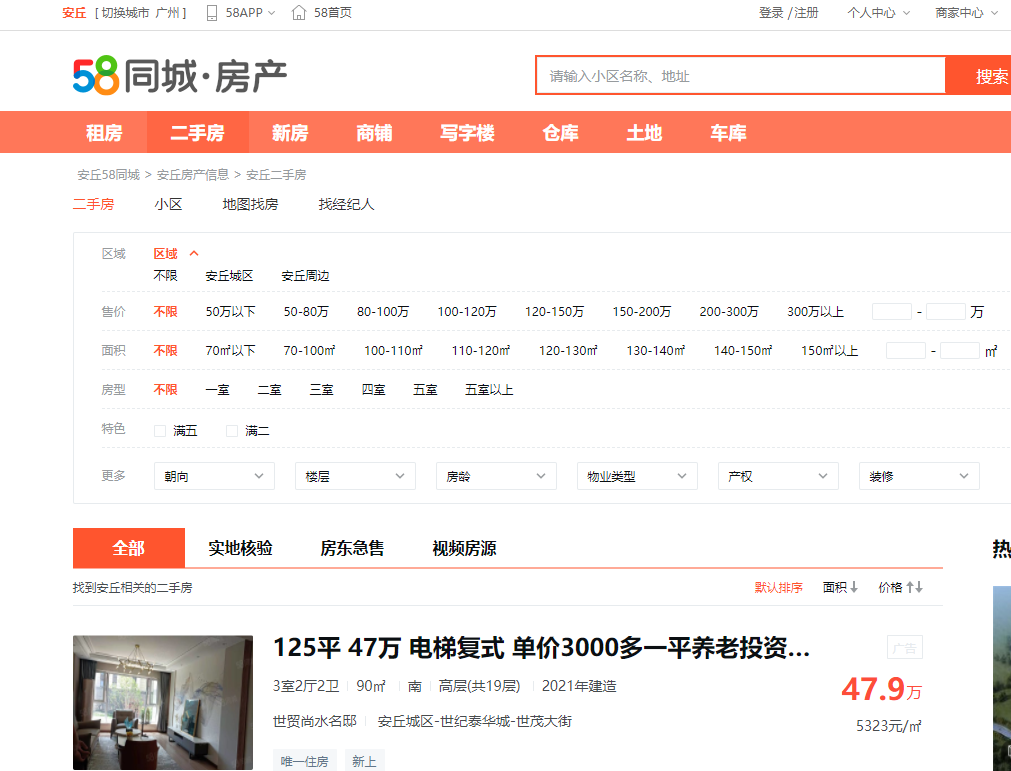Click 切换城市 link

[125, 13]
